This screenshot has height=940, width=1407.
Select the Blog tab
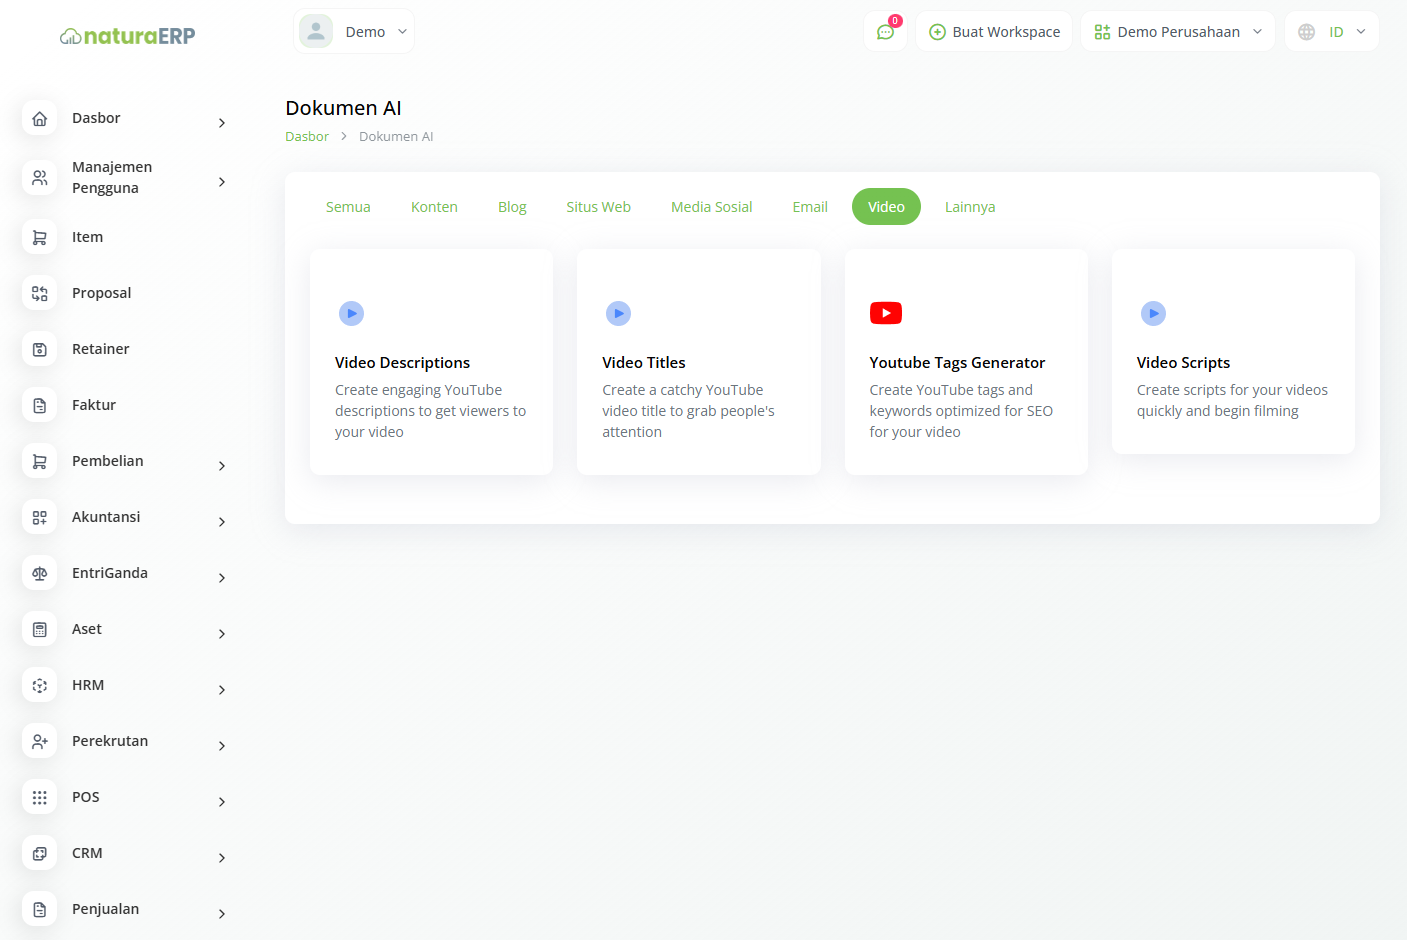tap(512, 207)
